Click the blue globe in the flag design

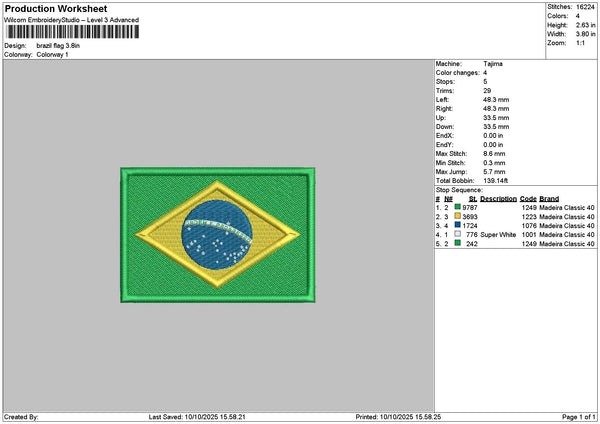(217, 235)
